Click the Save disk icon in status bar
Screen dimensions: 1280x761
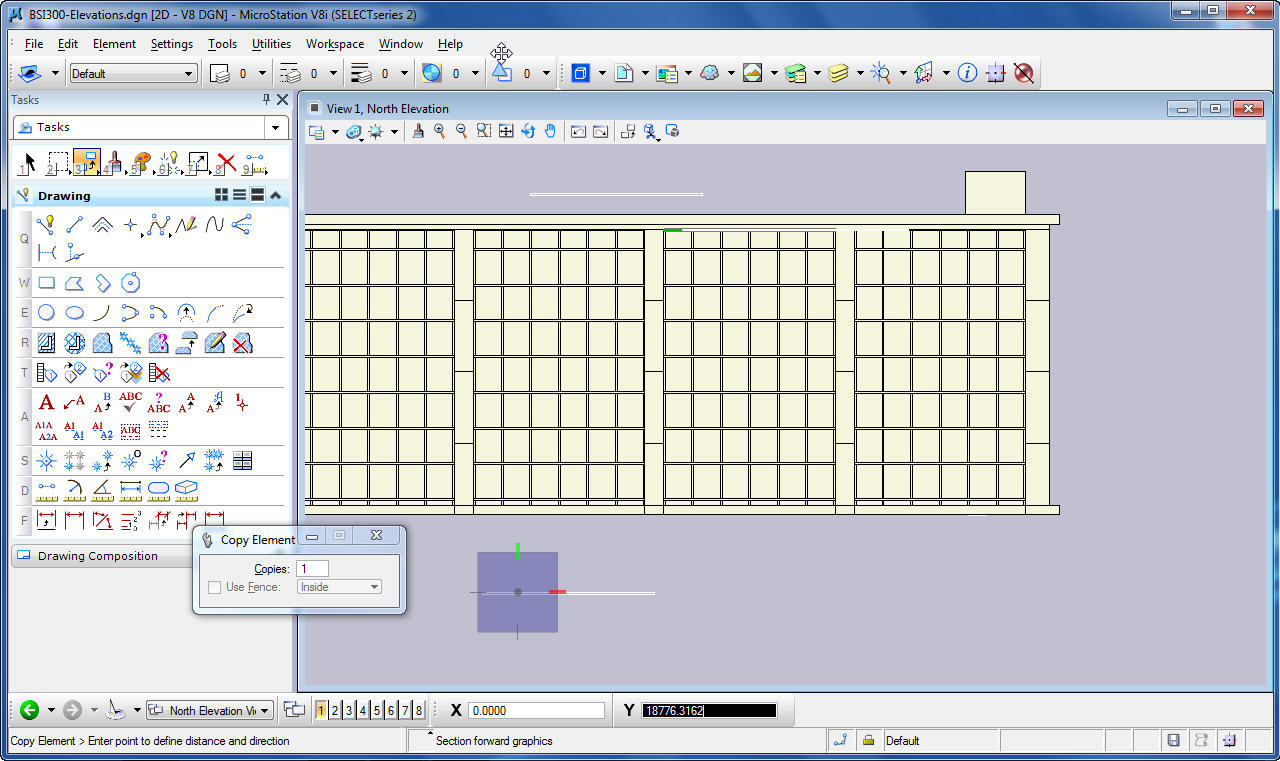coord(1173,740)
